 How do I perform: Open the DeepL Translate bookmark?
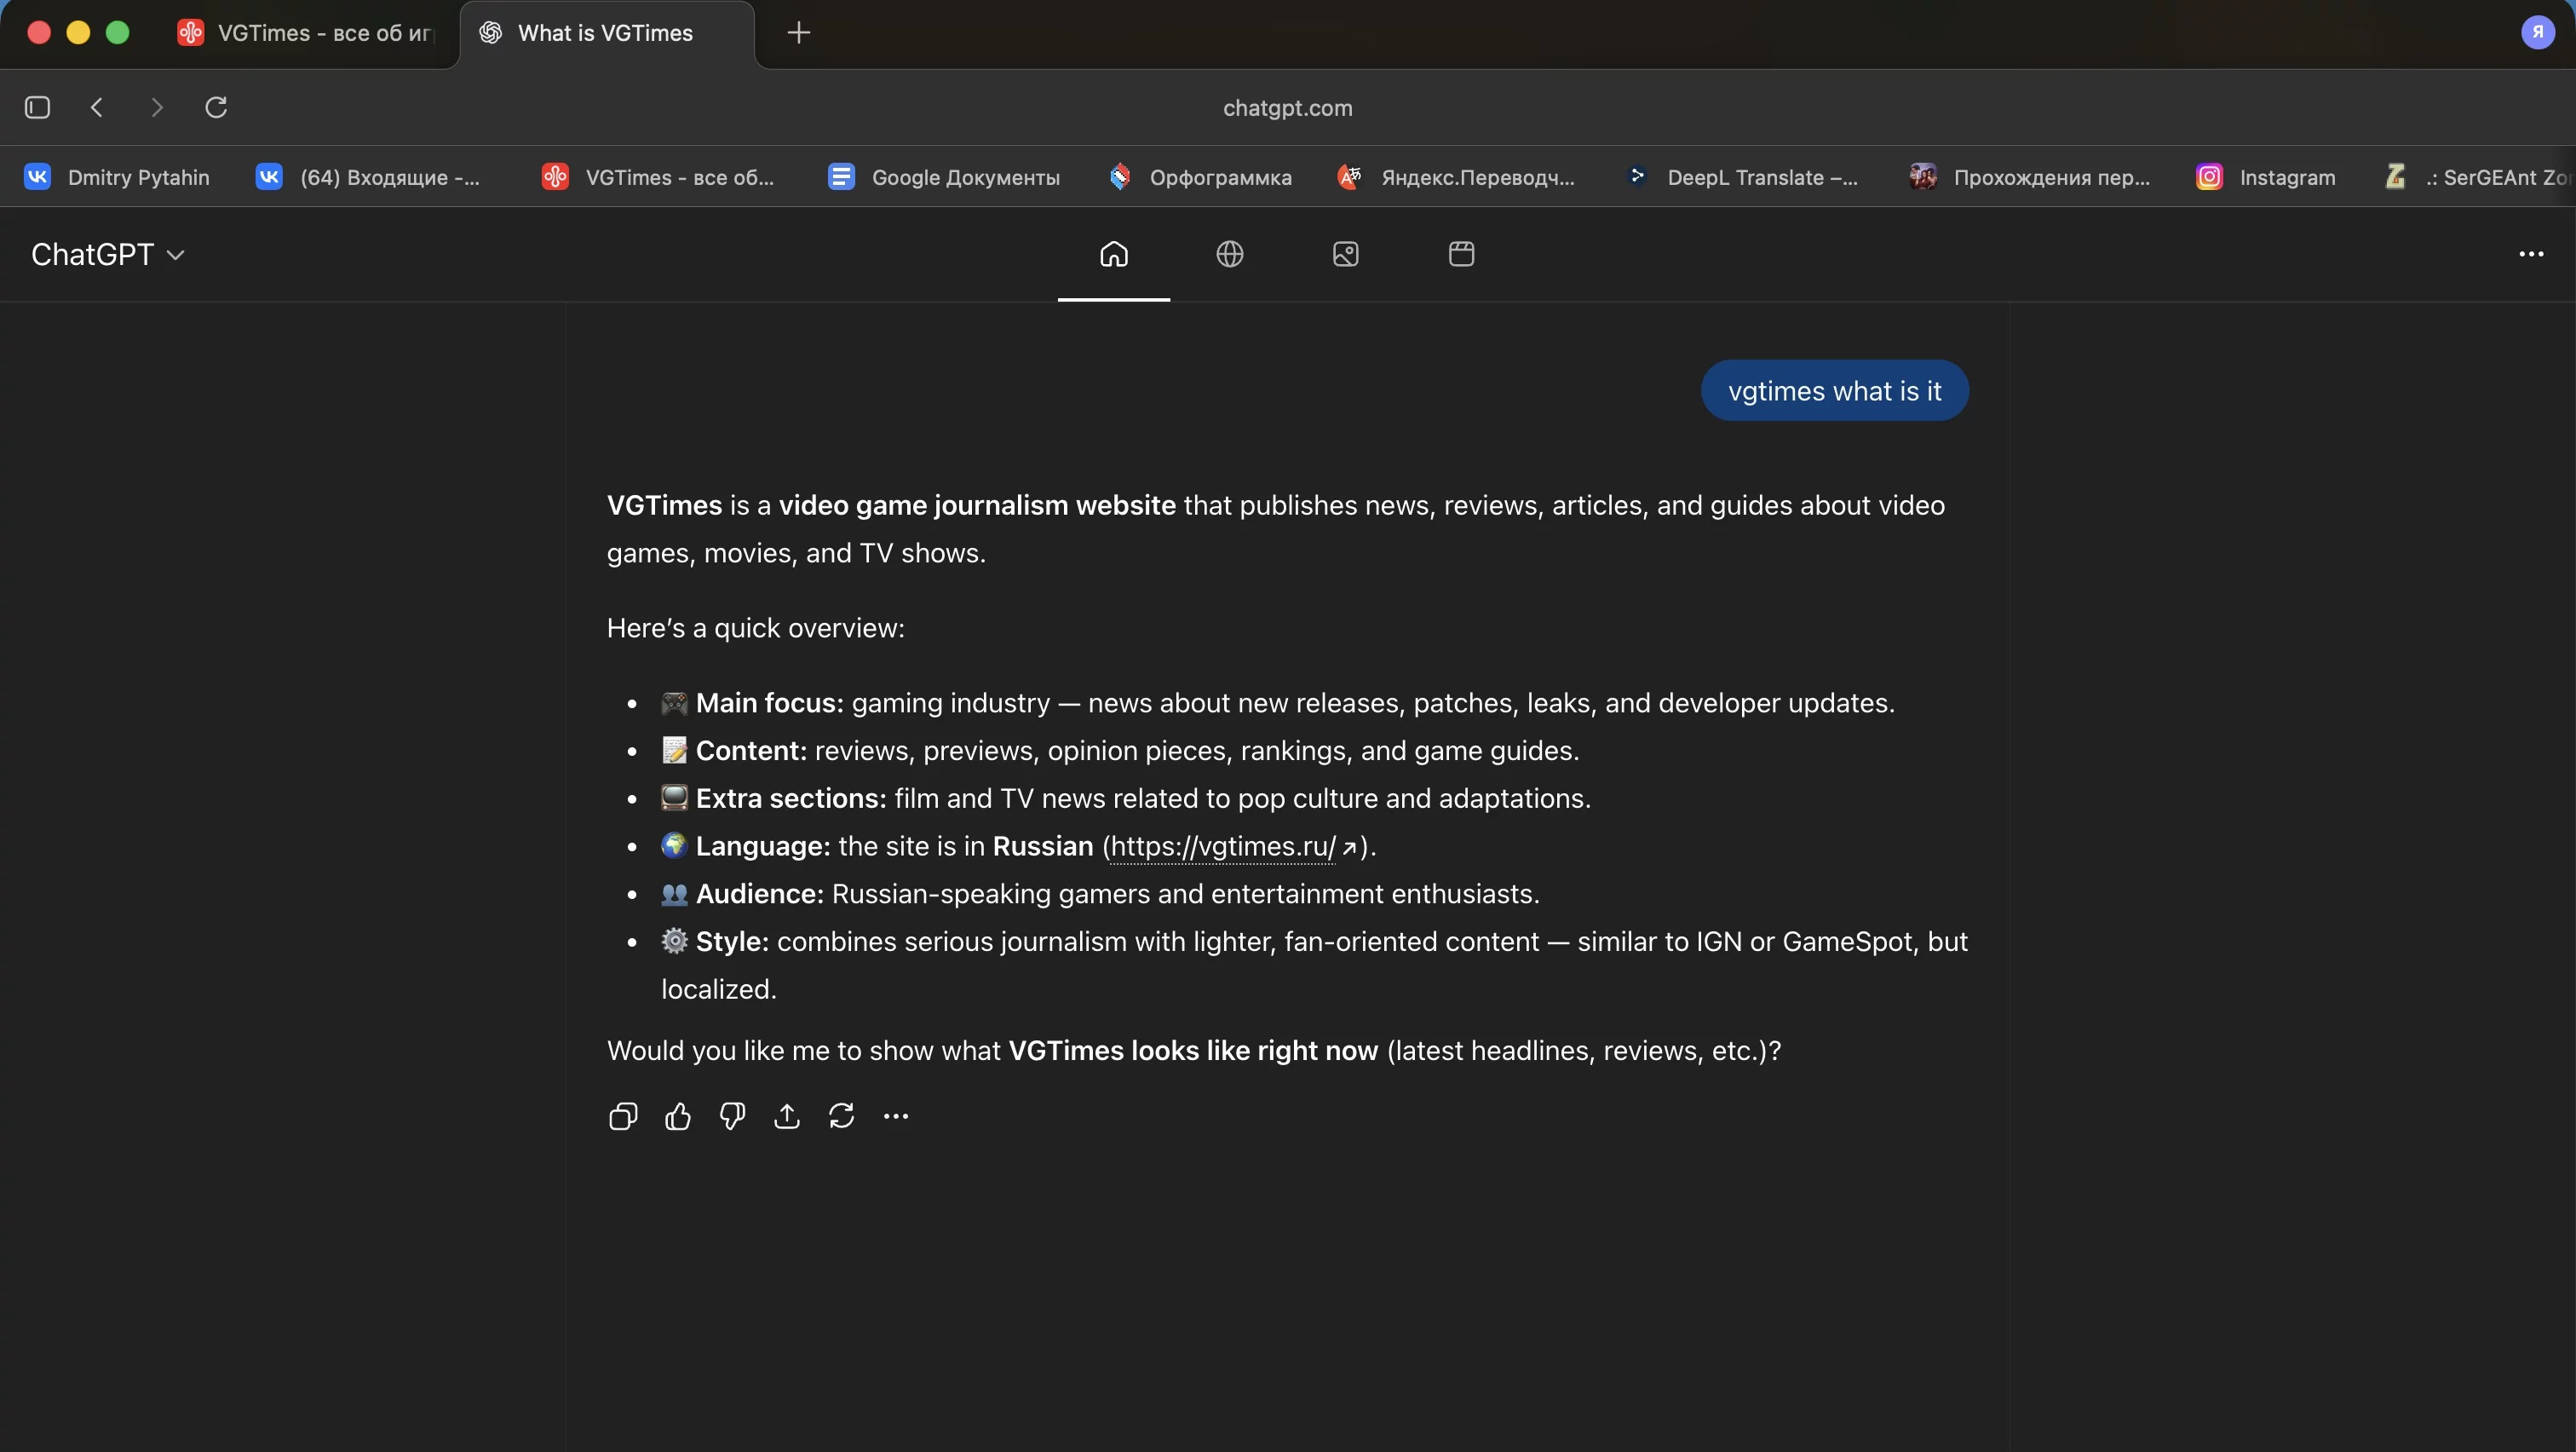[1743, 177]
